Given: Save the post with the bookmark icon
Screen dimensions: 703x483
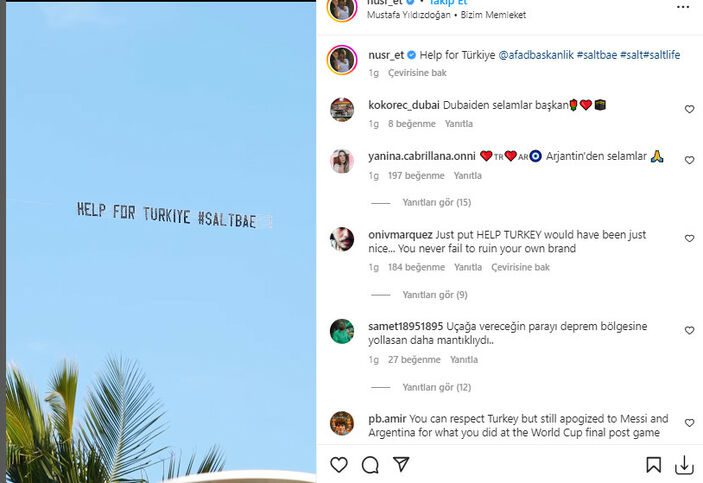Looking at the screenshot, I should (x=653, y=465).
